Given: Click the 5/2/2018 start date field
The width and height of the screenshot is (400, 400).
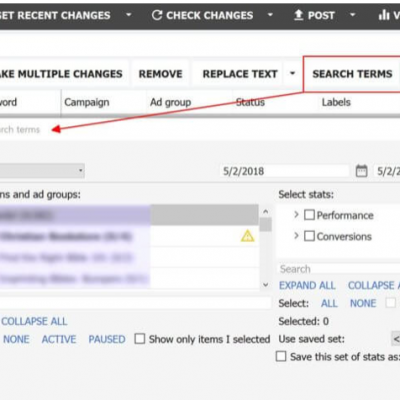Looking at the screenshot, I should (284, 171).
